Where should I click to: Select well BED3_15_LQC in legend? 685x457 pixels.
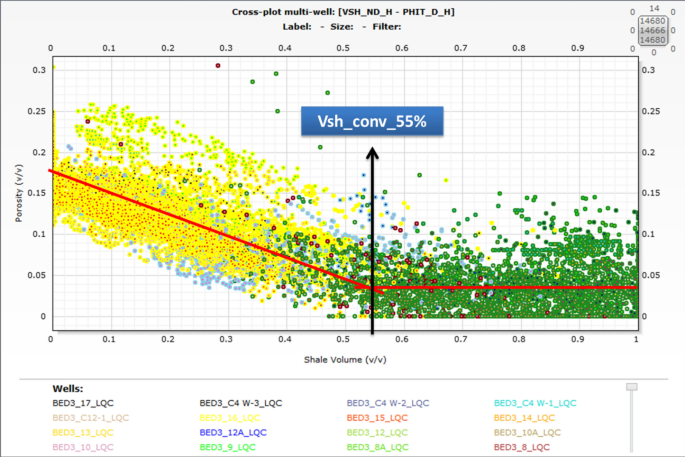[x=377, y=418]
